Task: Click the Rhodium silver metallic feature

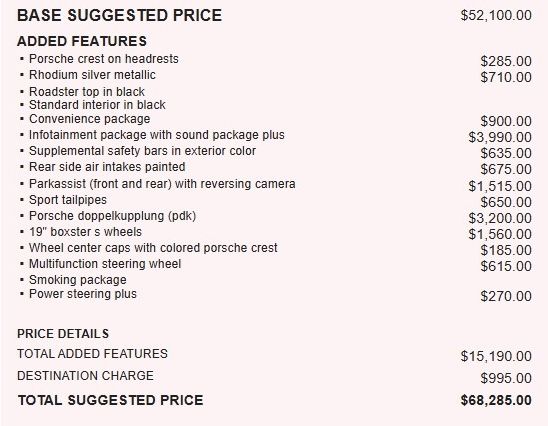Action: point(92,75)
